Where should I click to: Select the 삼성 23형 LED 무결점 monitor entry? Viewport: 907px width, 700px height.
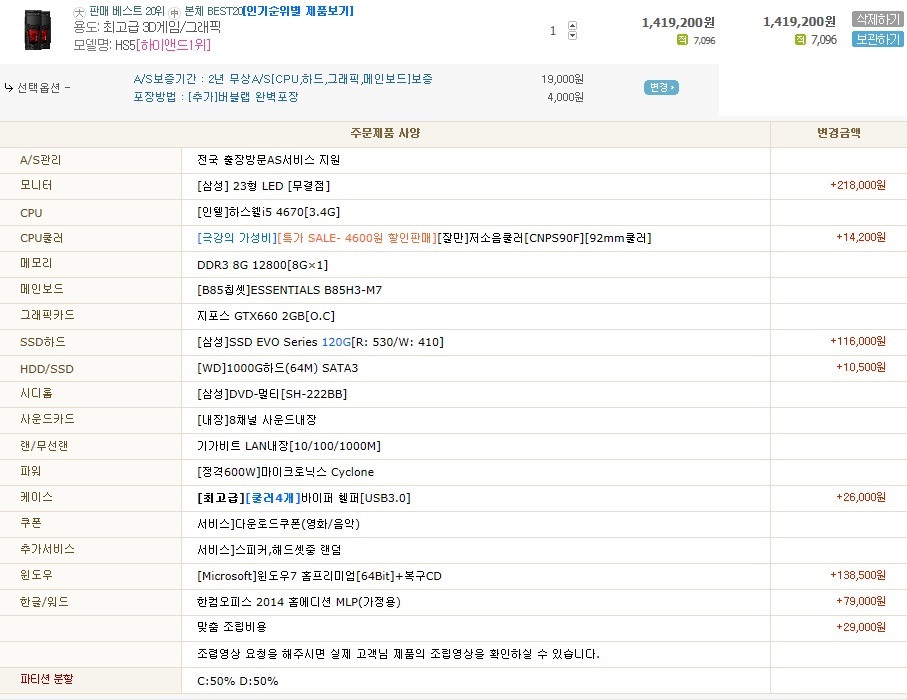pos(264,186)
